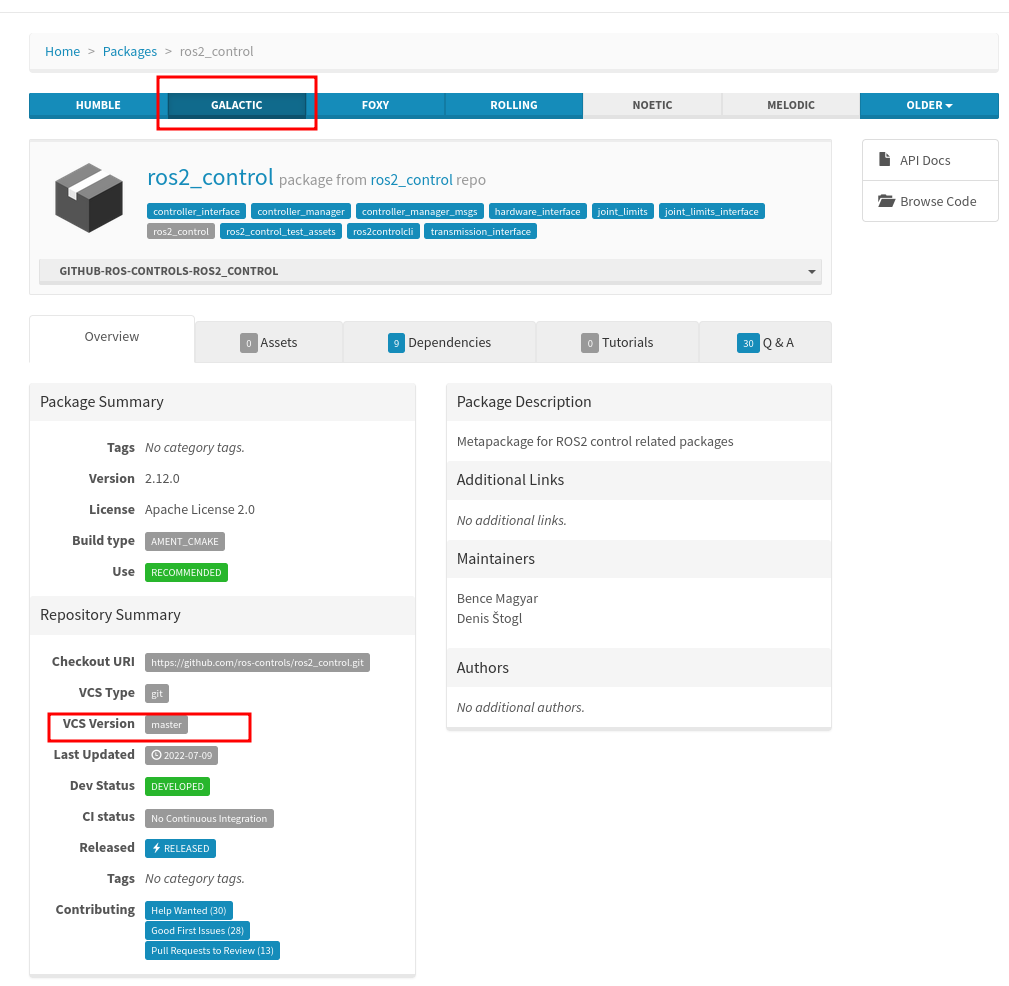Click the Repository Summary heading
The image size is (1009, 986).
coord(111,615)
